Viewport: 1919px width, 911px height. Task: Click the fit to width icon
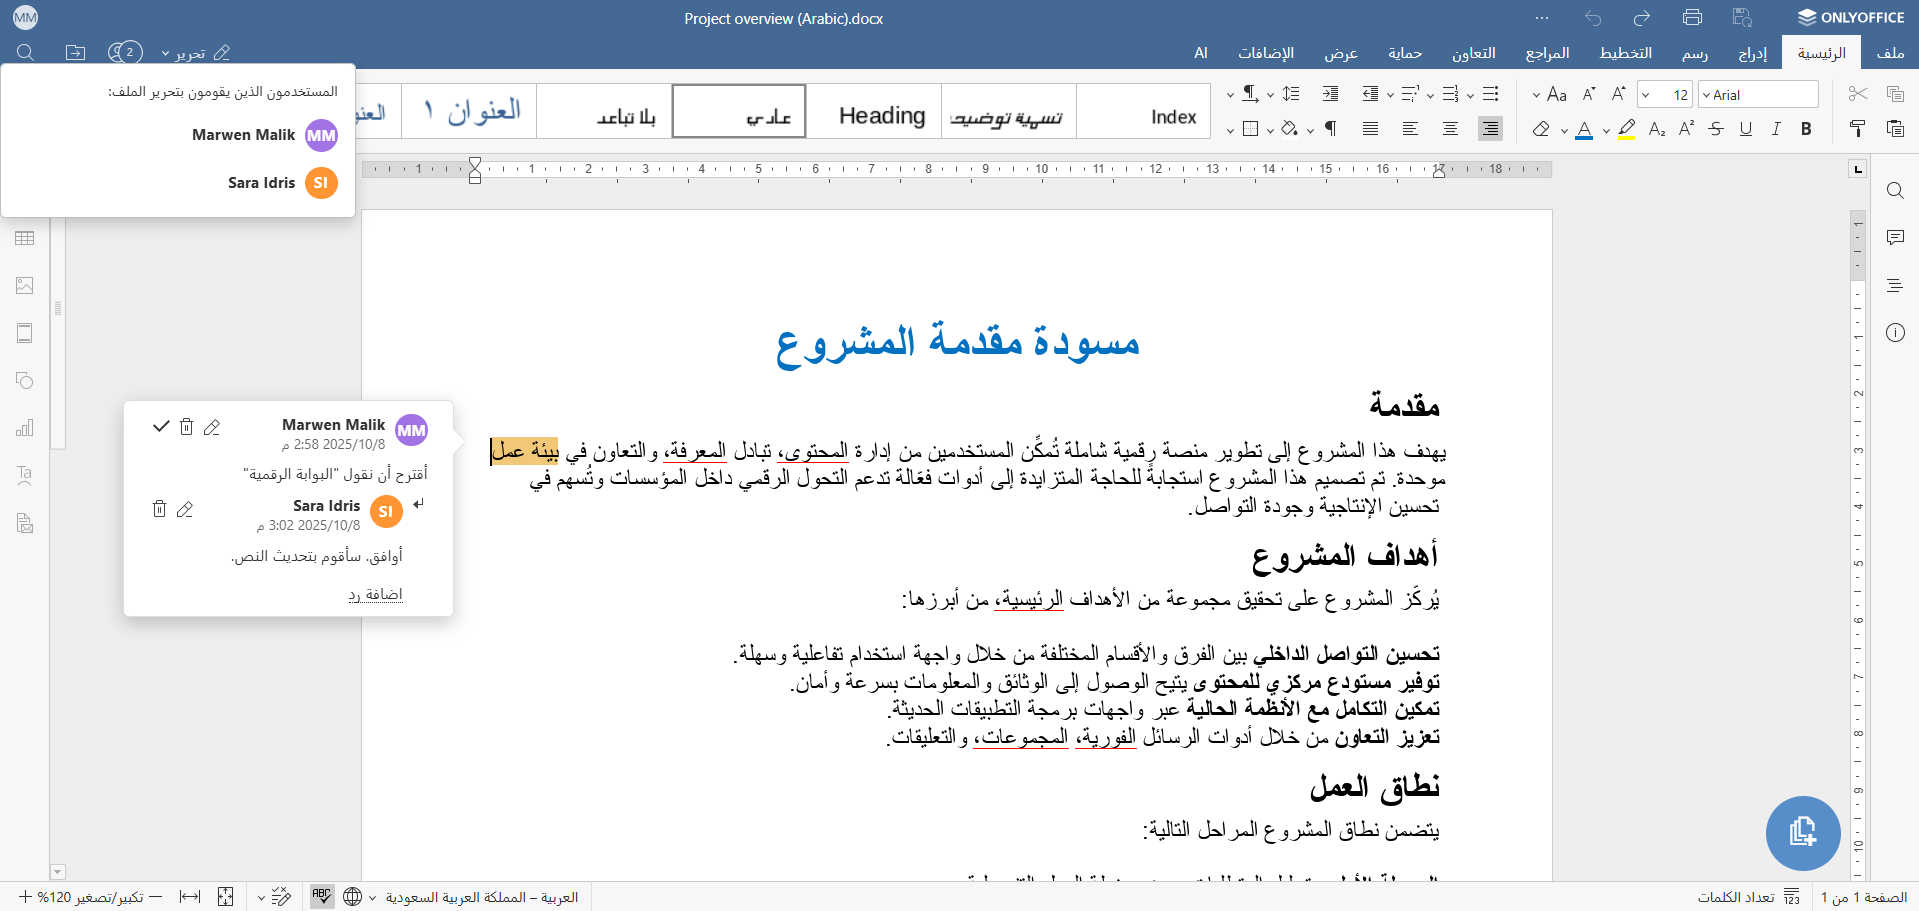[x=190, y=897]
